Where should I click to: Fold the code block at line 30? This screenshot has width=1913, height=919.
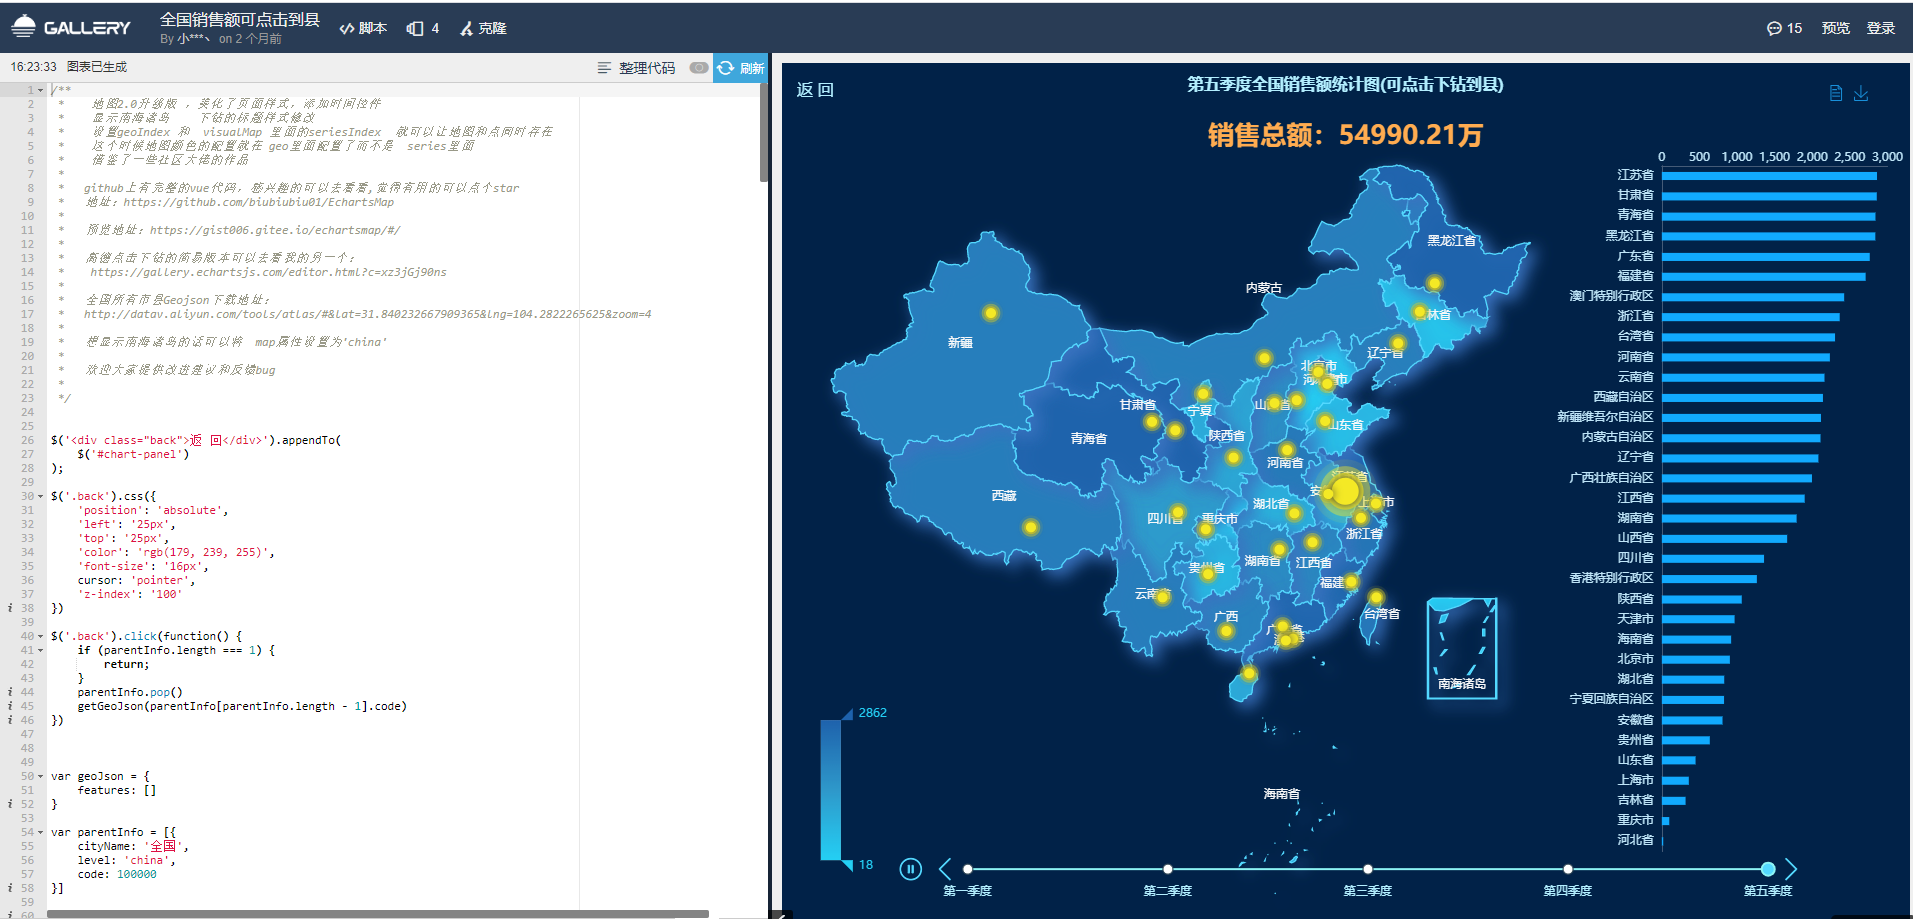pos(41,496)
